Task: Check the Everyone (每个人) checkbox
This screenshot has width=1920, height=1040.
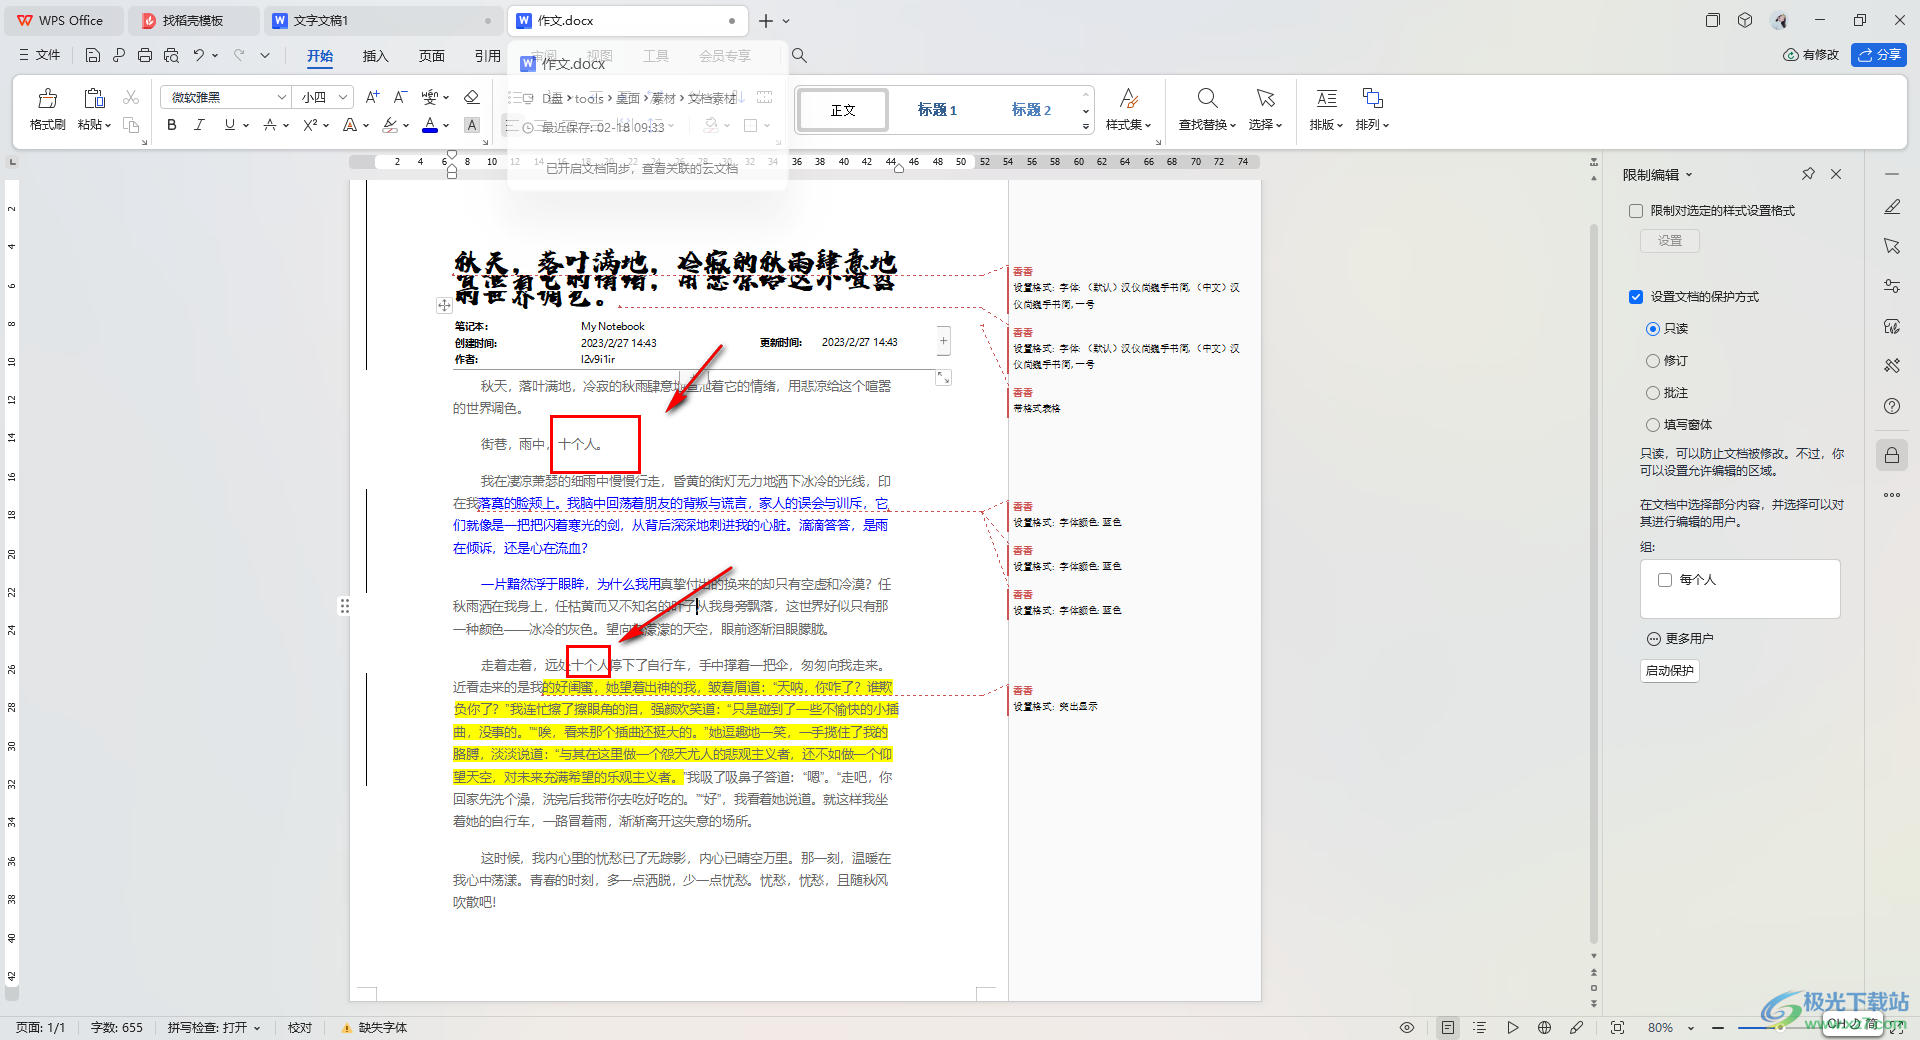Action: [x=1665, y=580]
